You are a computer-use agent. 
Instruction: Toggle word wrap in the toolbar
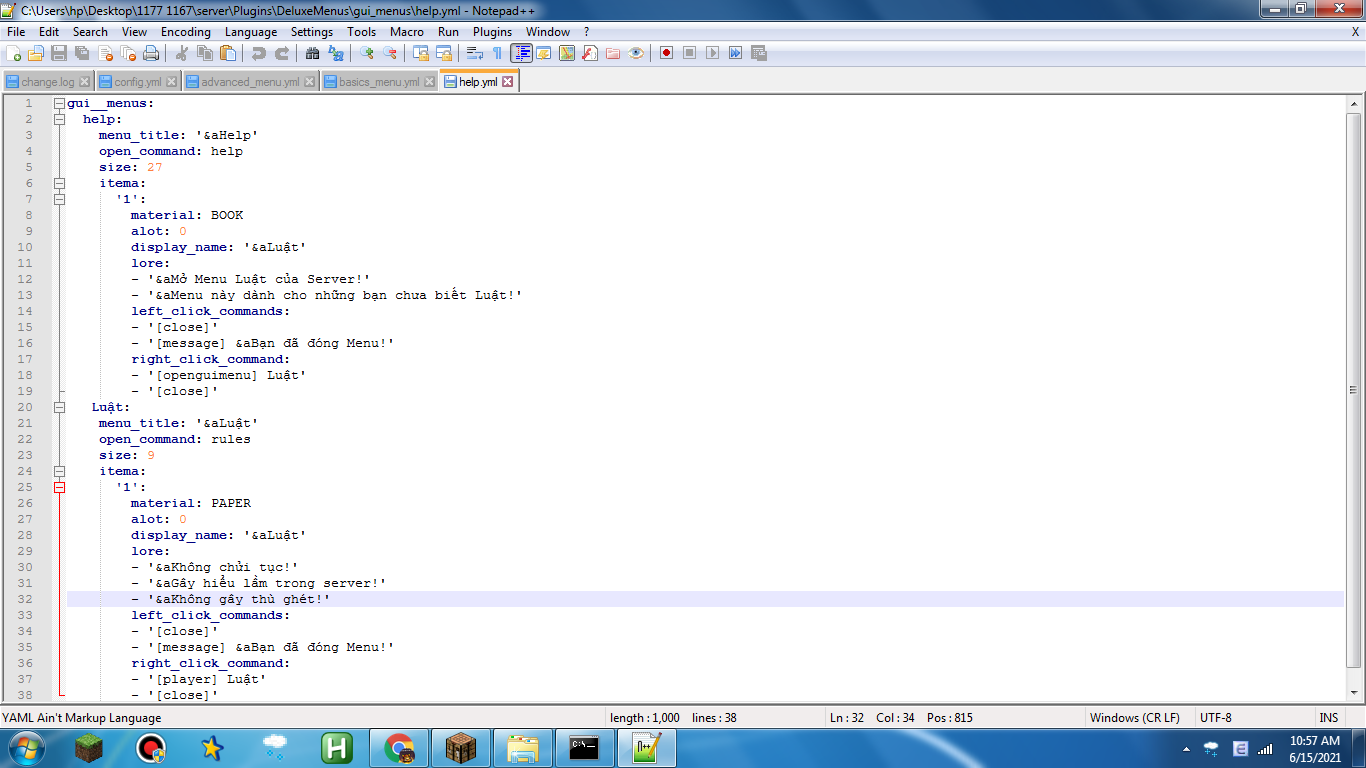tap(475, 53)
